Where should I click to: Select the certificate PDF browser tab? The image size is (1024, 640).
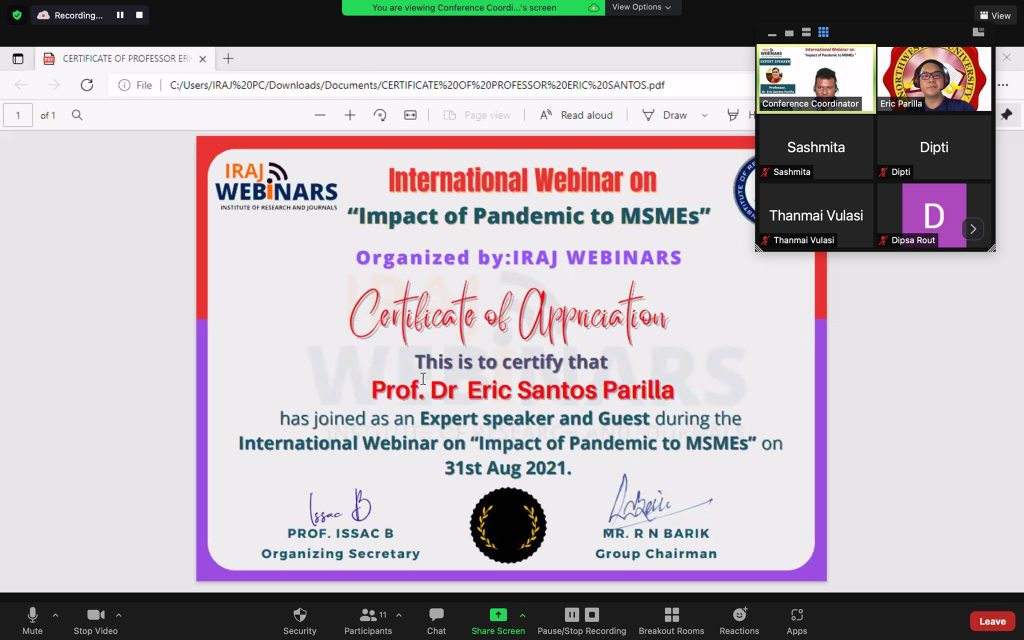coord(125,59)
